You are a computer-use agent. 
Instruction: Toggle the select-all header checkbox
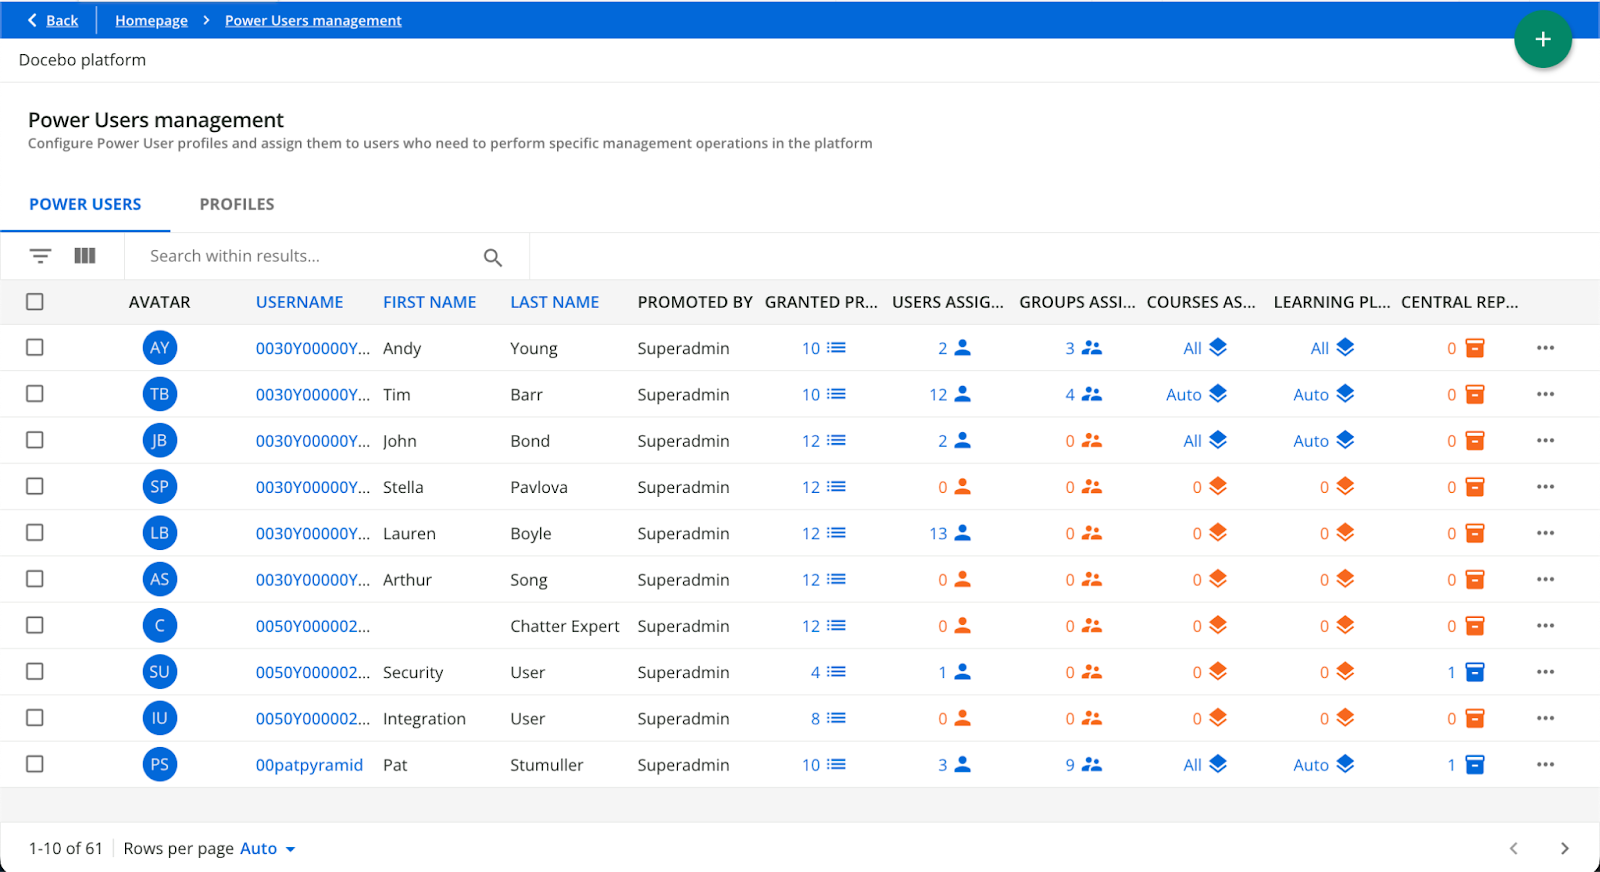click(x=35, y=302)
